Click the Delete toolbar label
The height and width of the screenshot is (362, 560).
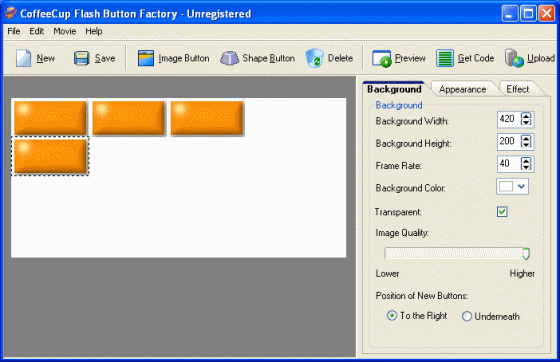340,58
